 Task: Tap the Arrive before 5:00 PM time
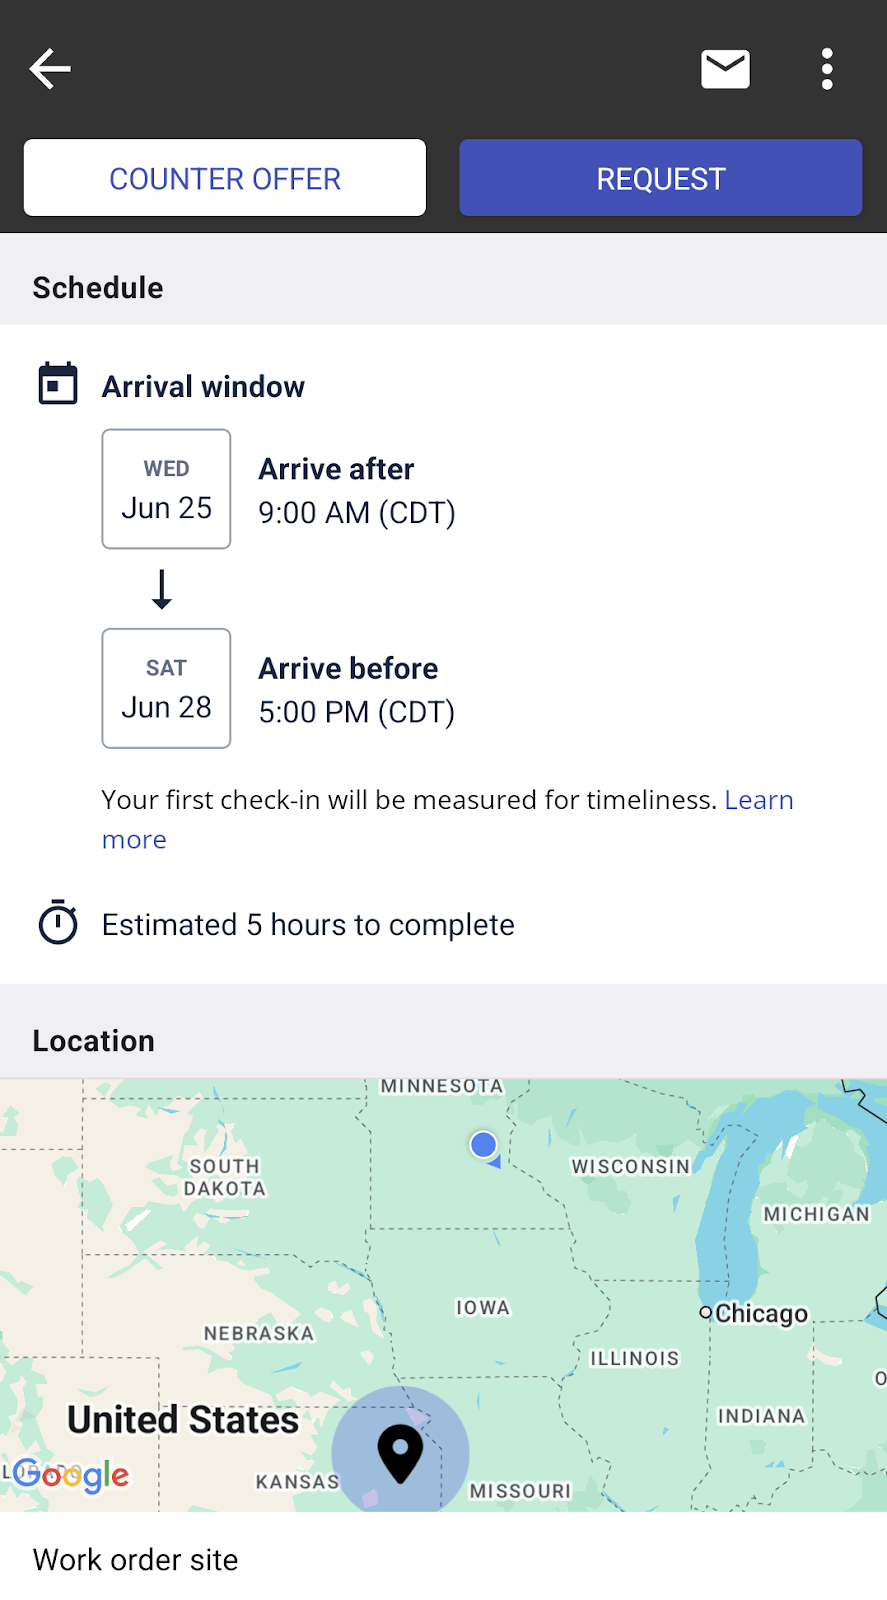click(x=356, y=712)
